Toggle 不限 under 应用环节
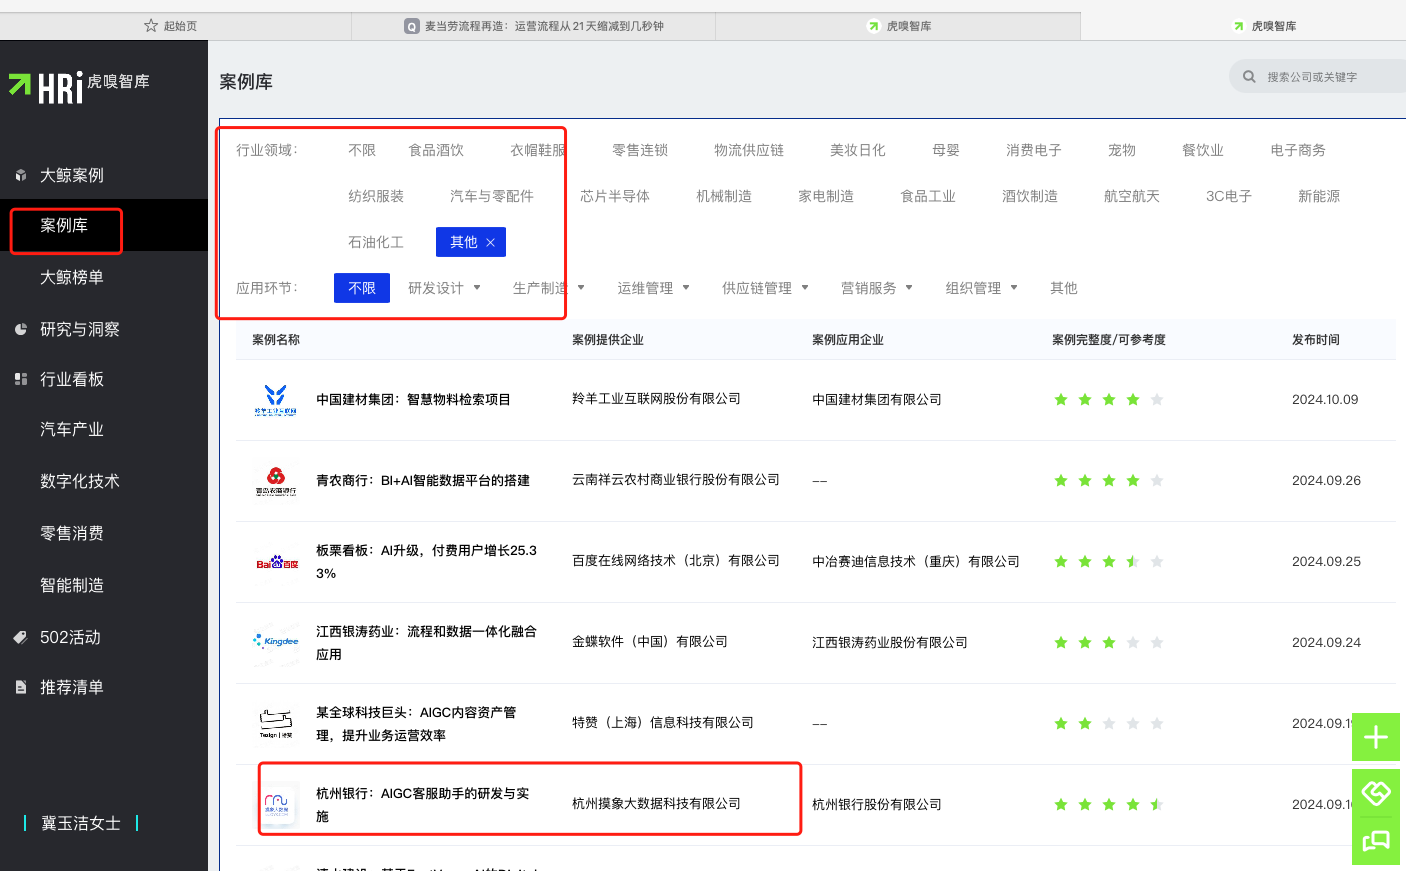 pyautogui.click(x=362, y=287)
